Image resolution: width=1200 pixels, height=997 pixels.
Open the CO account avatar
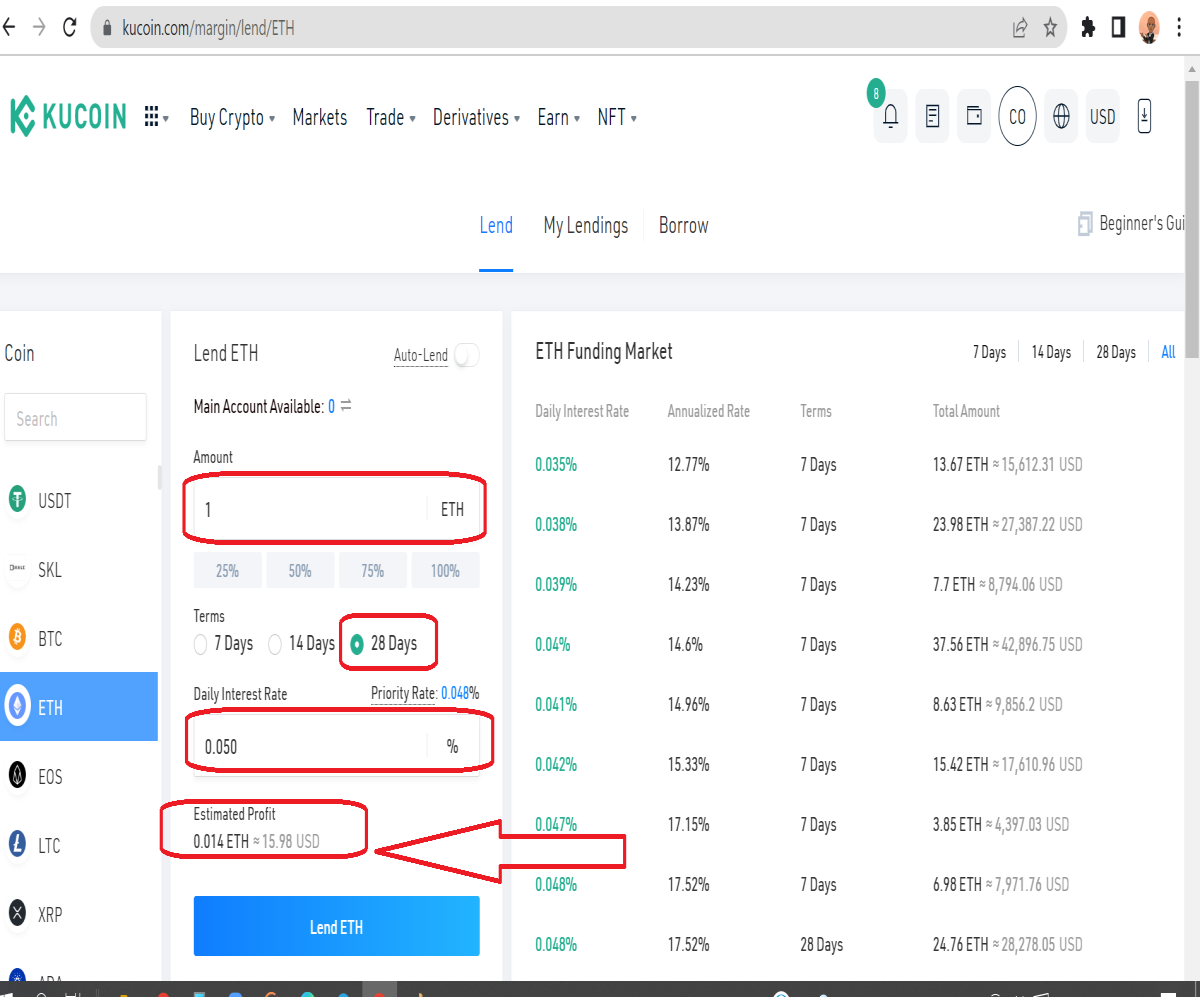click(x=1017, y=117)
